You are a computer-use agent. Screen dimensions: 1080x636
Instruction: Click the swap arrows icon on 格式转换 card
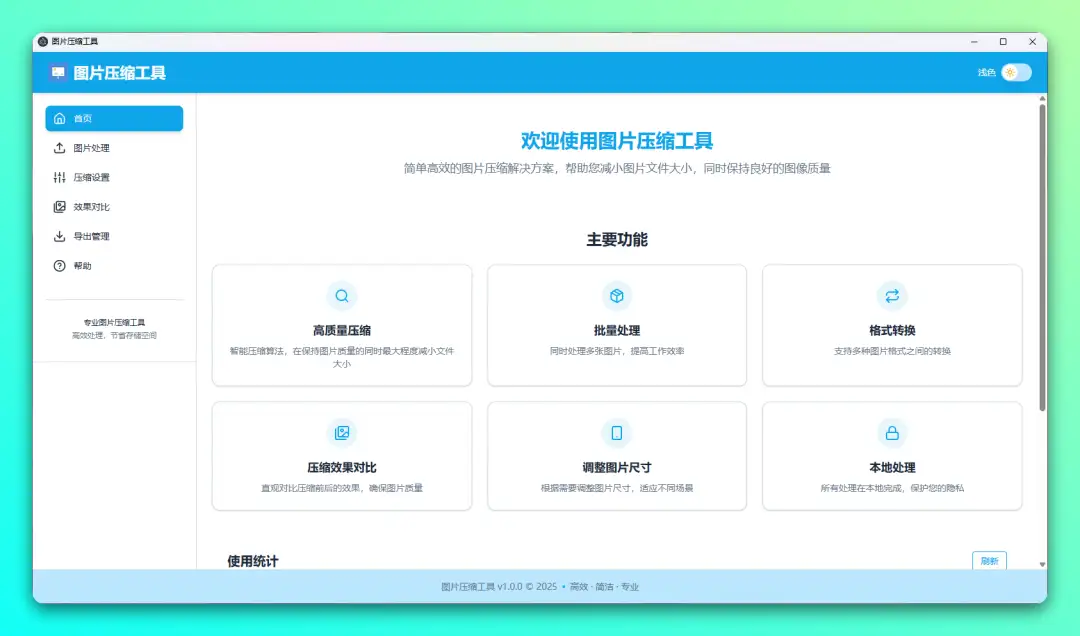[x=892, y=296]
